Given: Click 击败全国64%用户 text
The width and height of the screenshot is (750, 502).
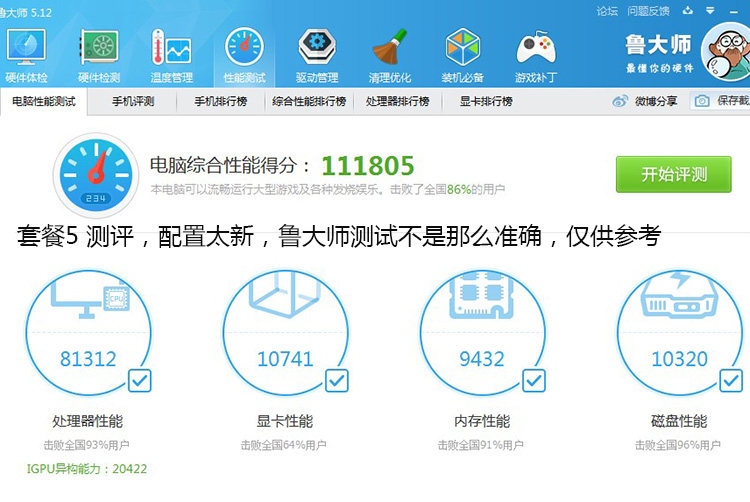Looking at the screenshot, I should click(x=284, y=445).
